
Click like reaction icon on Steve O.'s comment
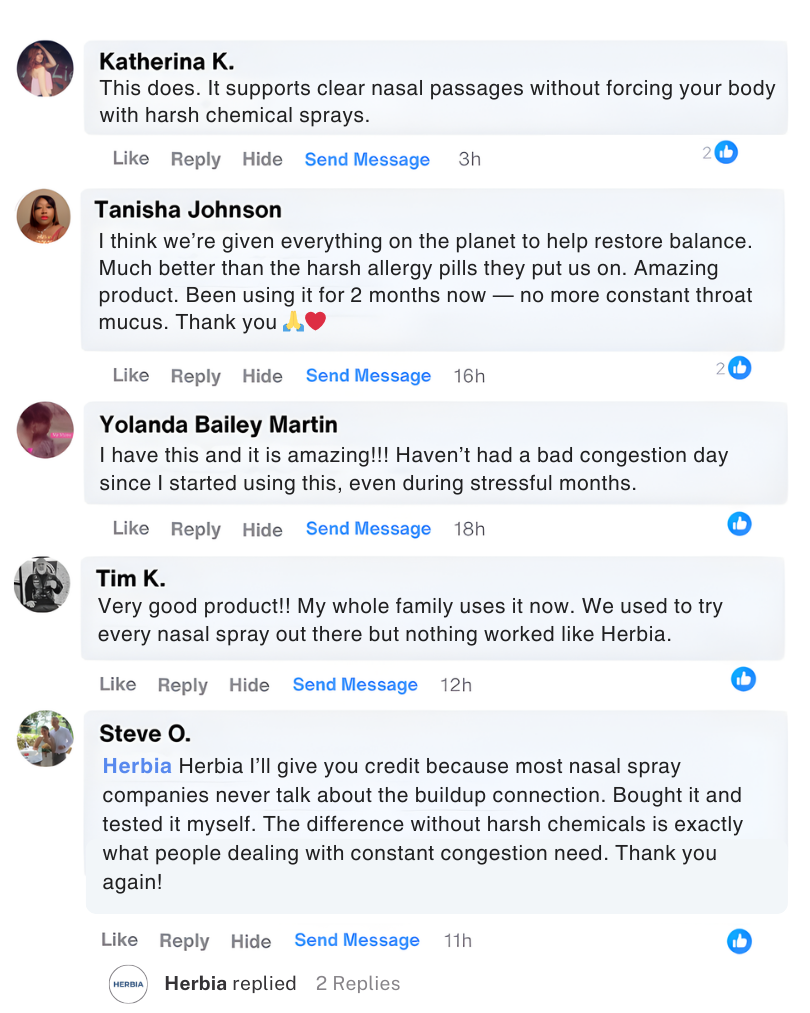pyautogui.click(x=739, y=941)
